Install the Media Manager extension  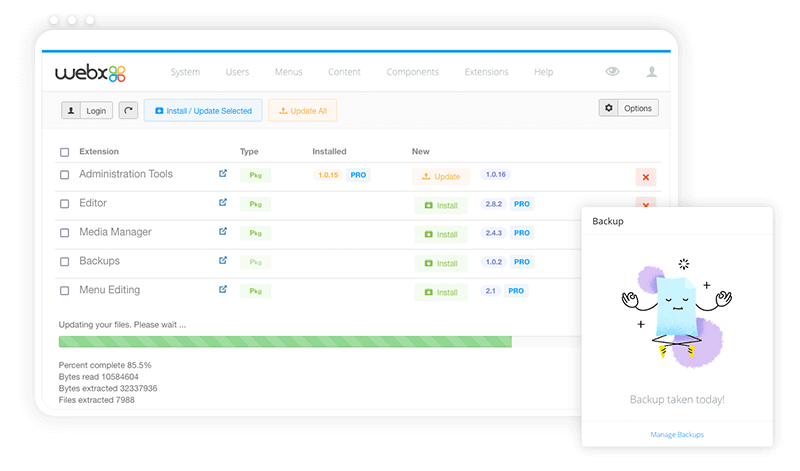(441, 234)
